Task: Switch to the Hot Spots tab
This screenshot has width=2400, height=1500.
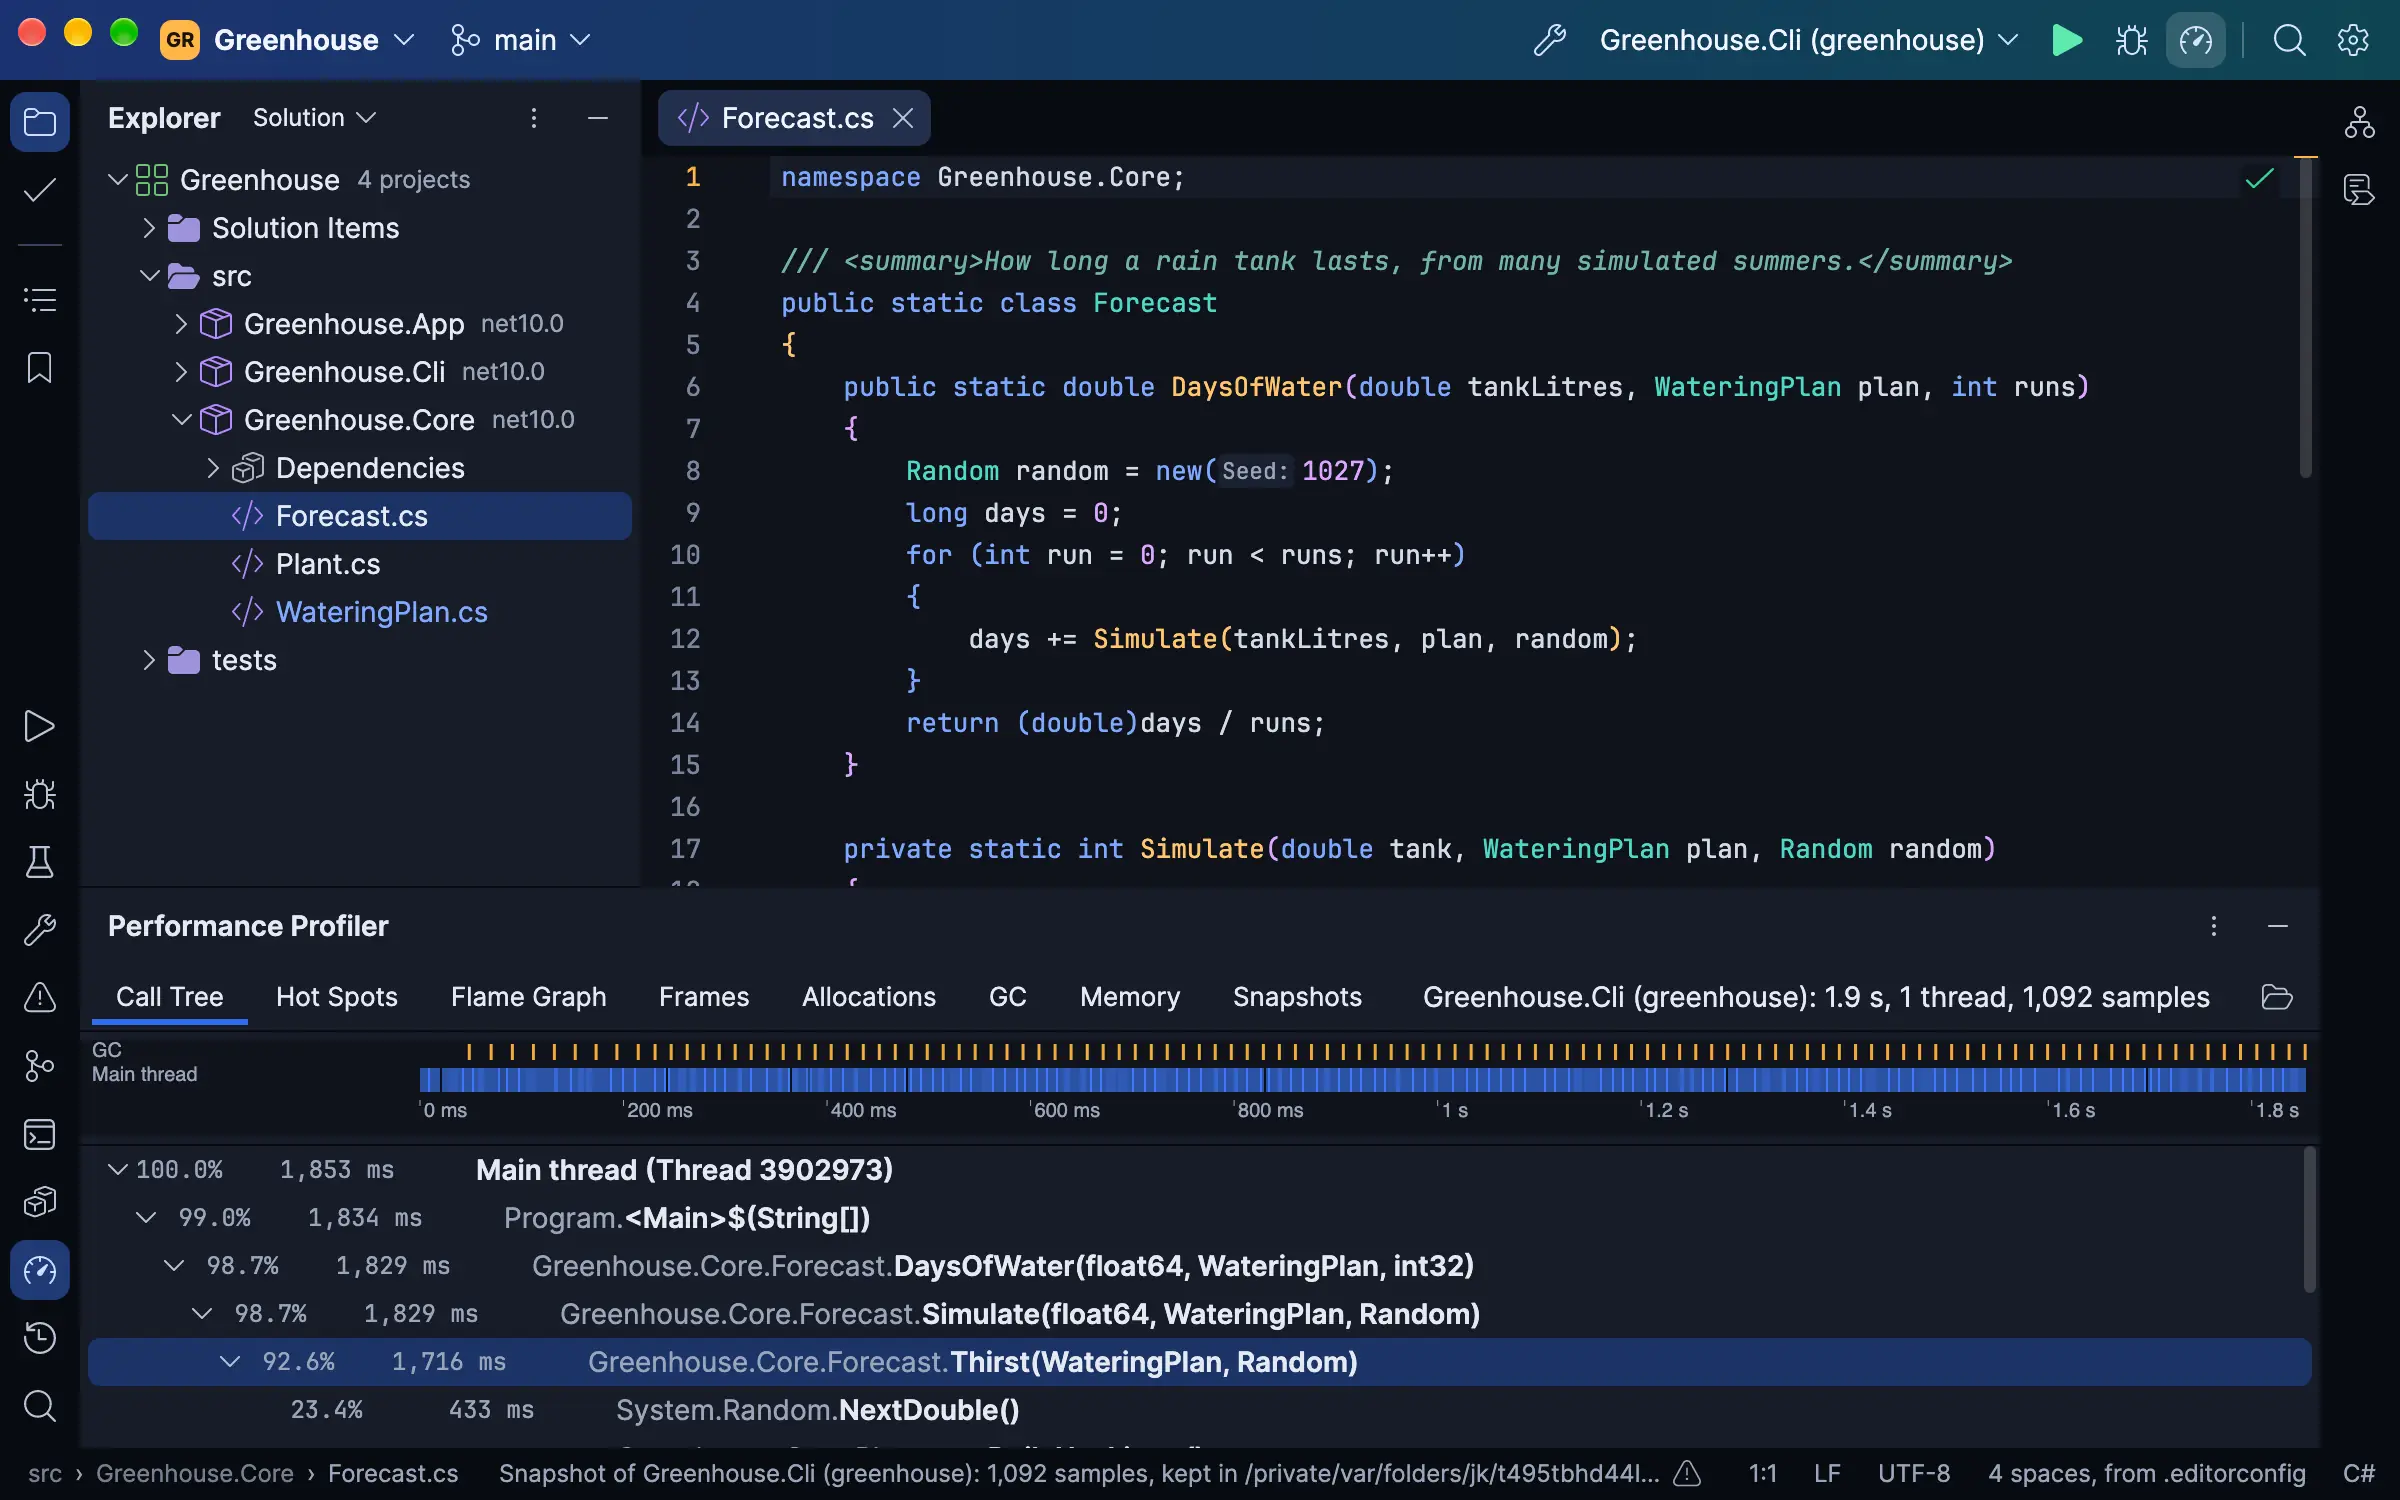Action: point(337,997)
